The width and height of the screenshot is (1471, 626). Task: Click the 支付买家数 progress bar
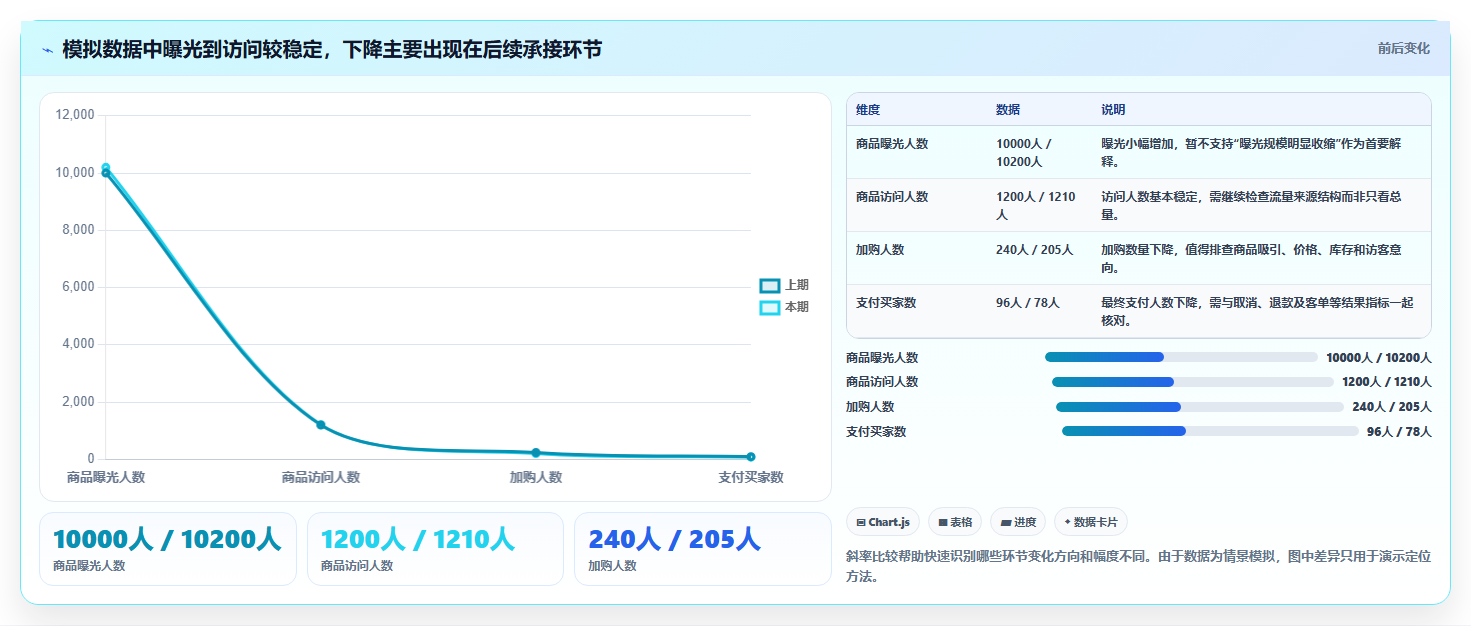(x=1210, y=431)
